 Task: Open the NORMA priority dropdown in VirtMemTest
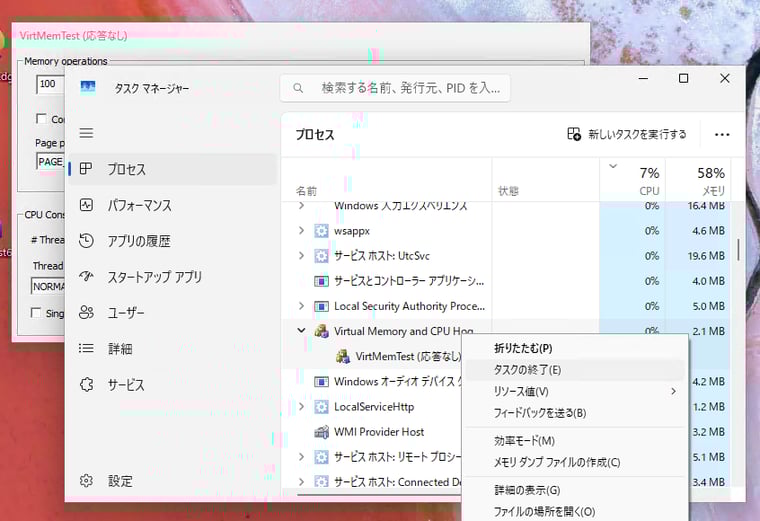[48, 286]
